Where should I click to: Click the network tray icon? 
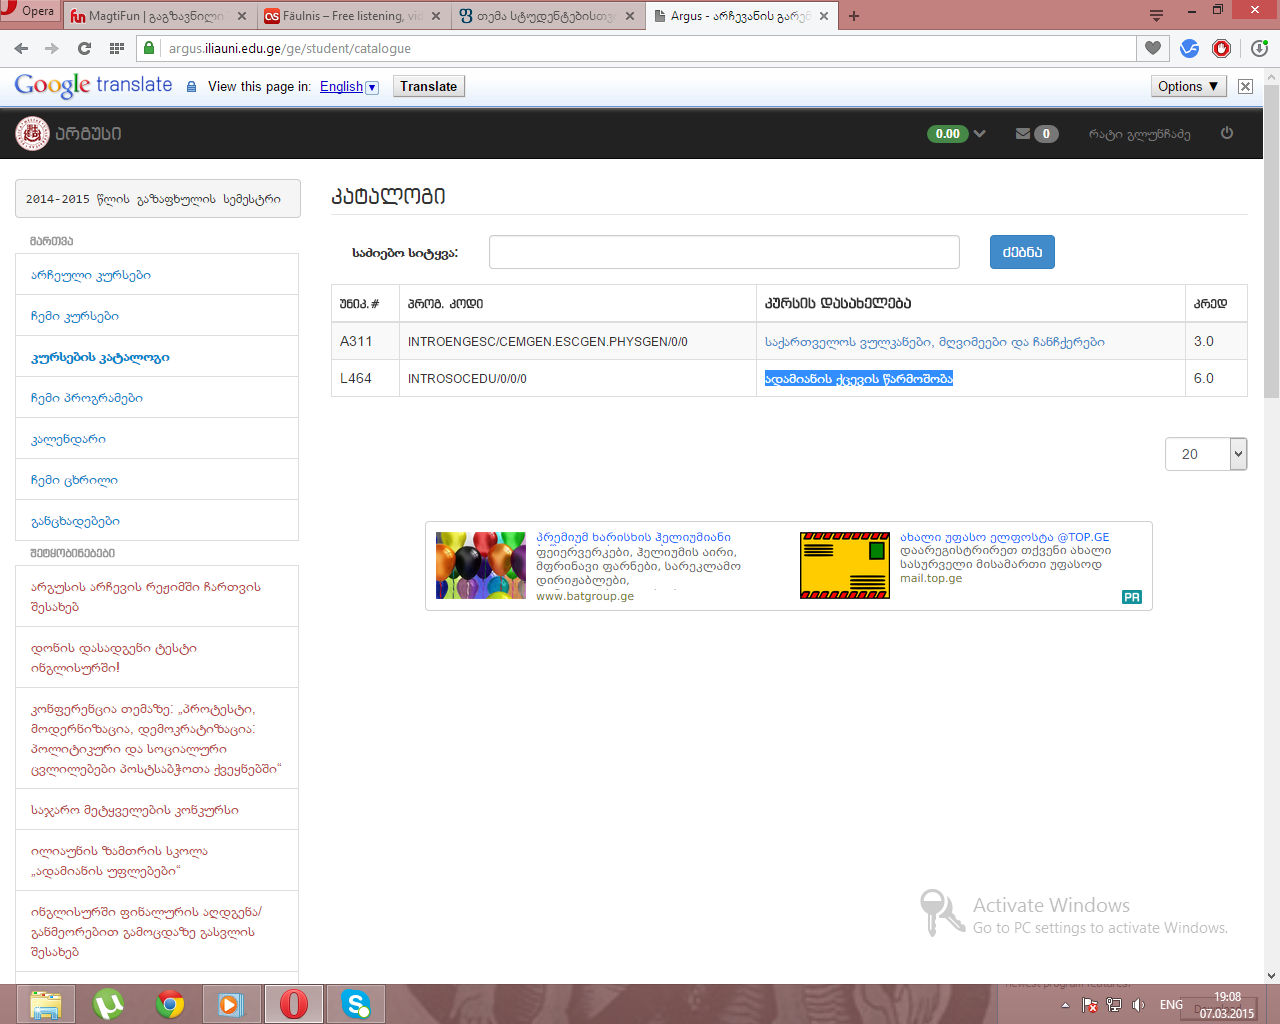coord(1114,1005)
